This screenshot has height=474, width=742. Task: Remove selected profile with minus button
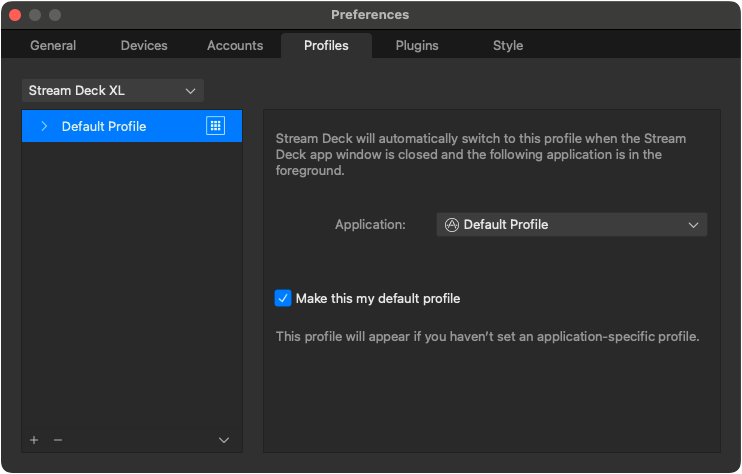[57, 440]
